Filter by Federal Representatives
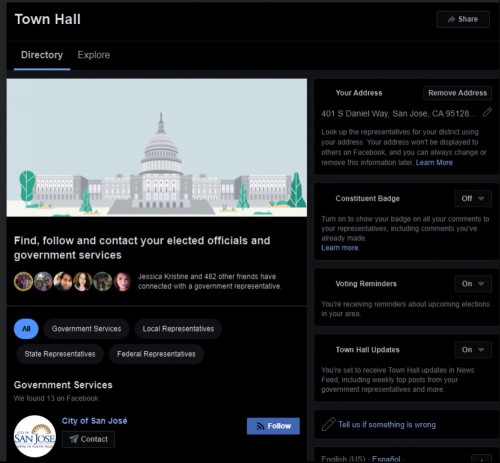500x463 pixels. 156,354
